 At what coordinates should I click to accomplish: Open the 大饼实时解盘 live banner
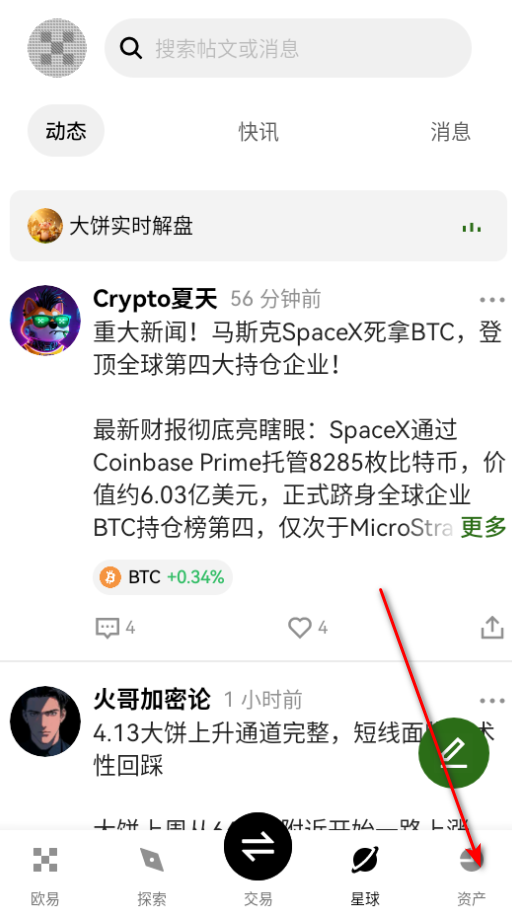coord(258,226)
